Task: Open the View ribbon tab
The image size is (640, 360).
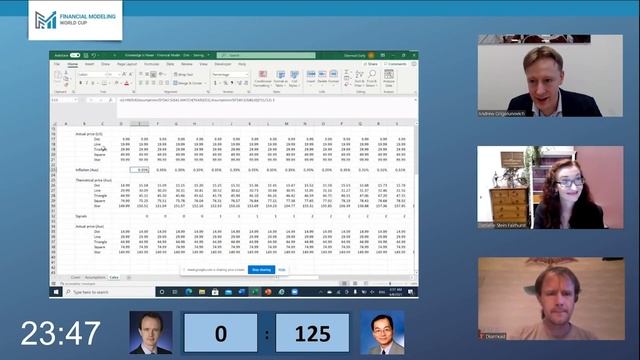Action: coord(203,64)
